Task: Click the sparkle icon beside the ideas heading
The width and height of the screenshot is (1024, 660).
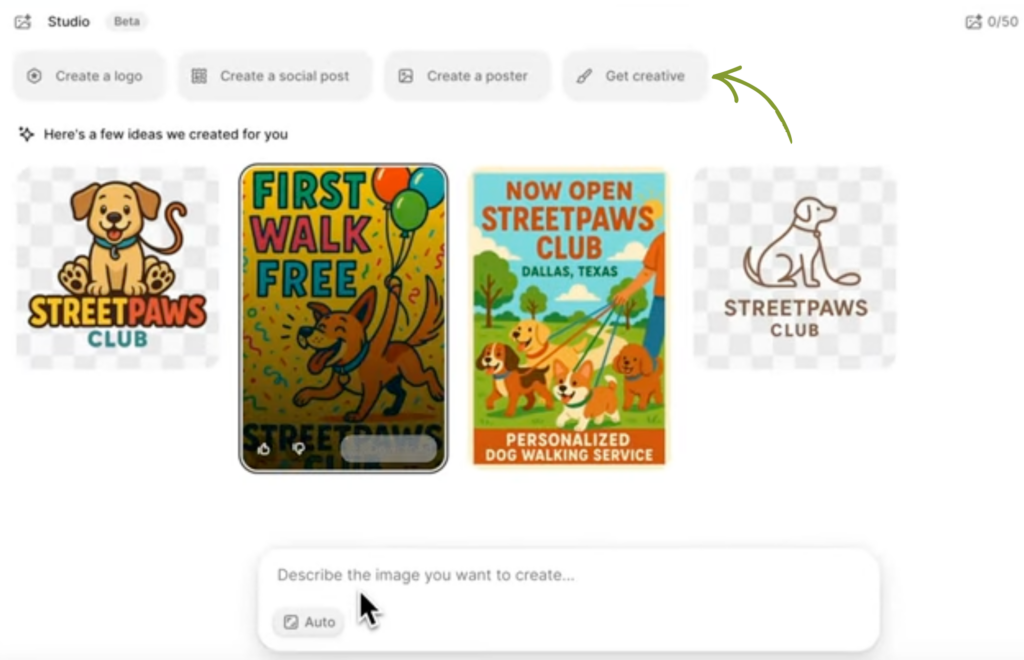Action: [27, 134]
